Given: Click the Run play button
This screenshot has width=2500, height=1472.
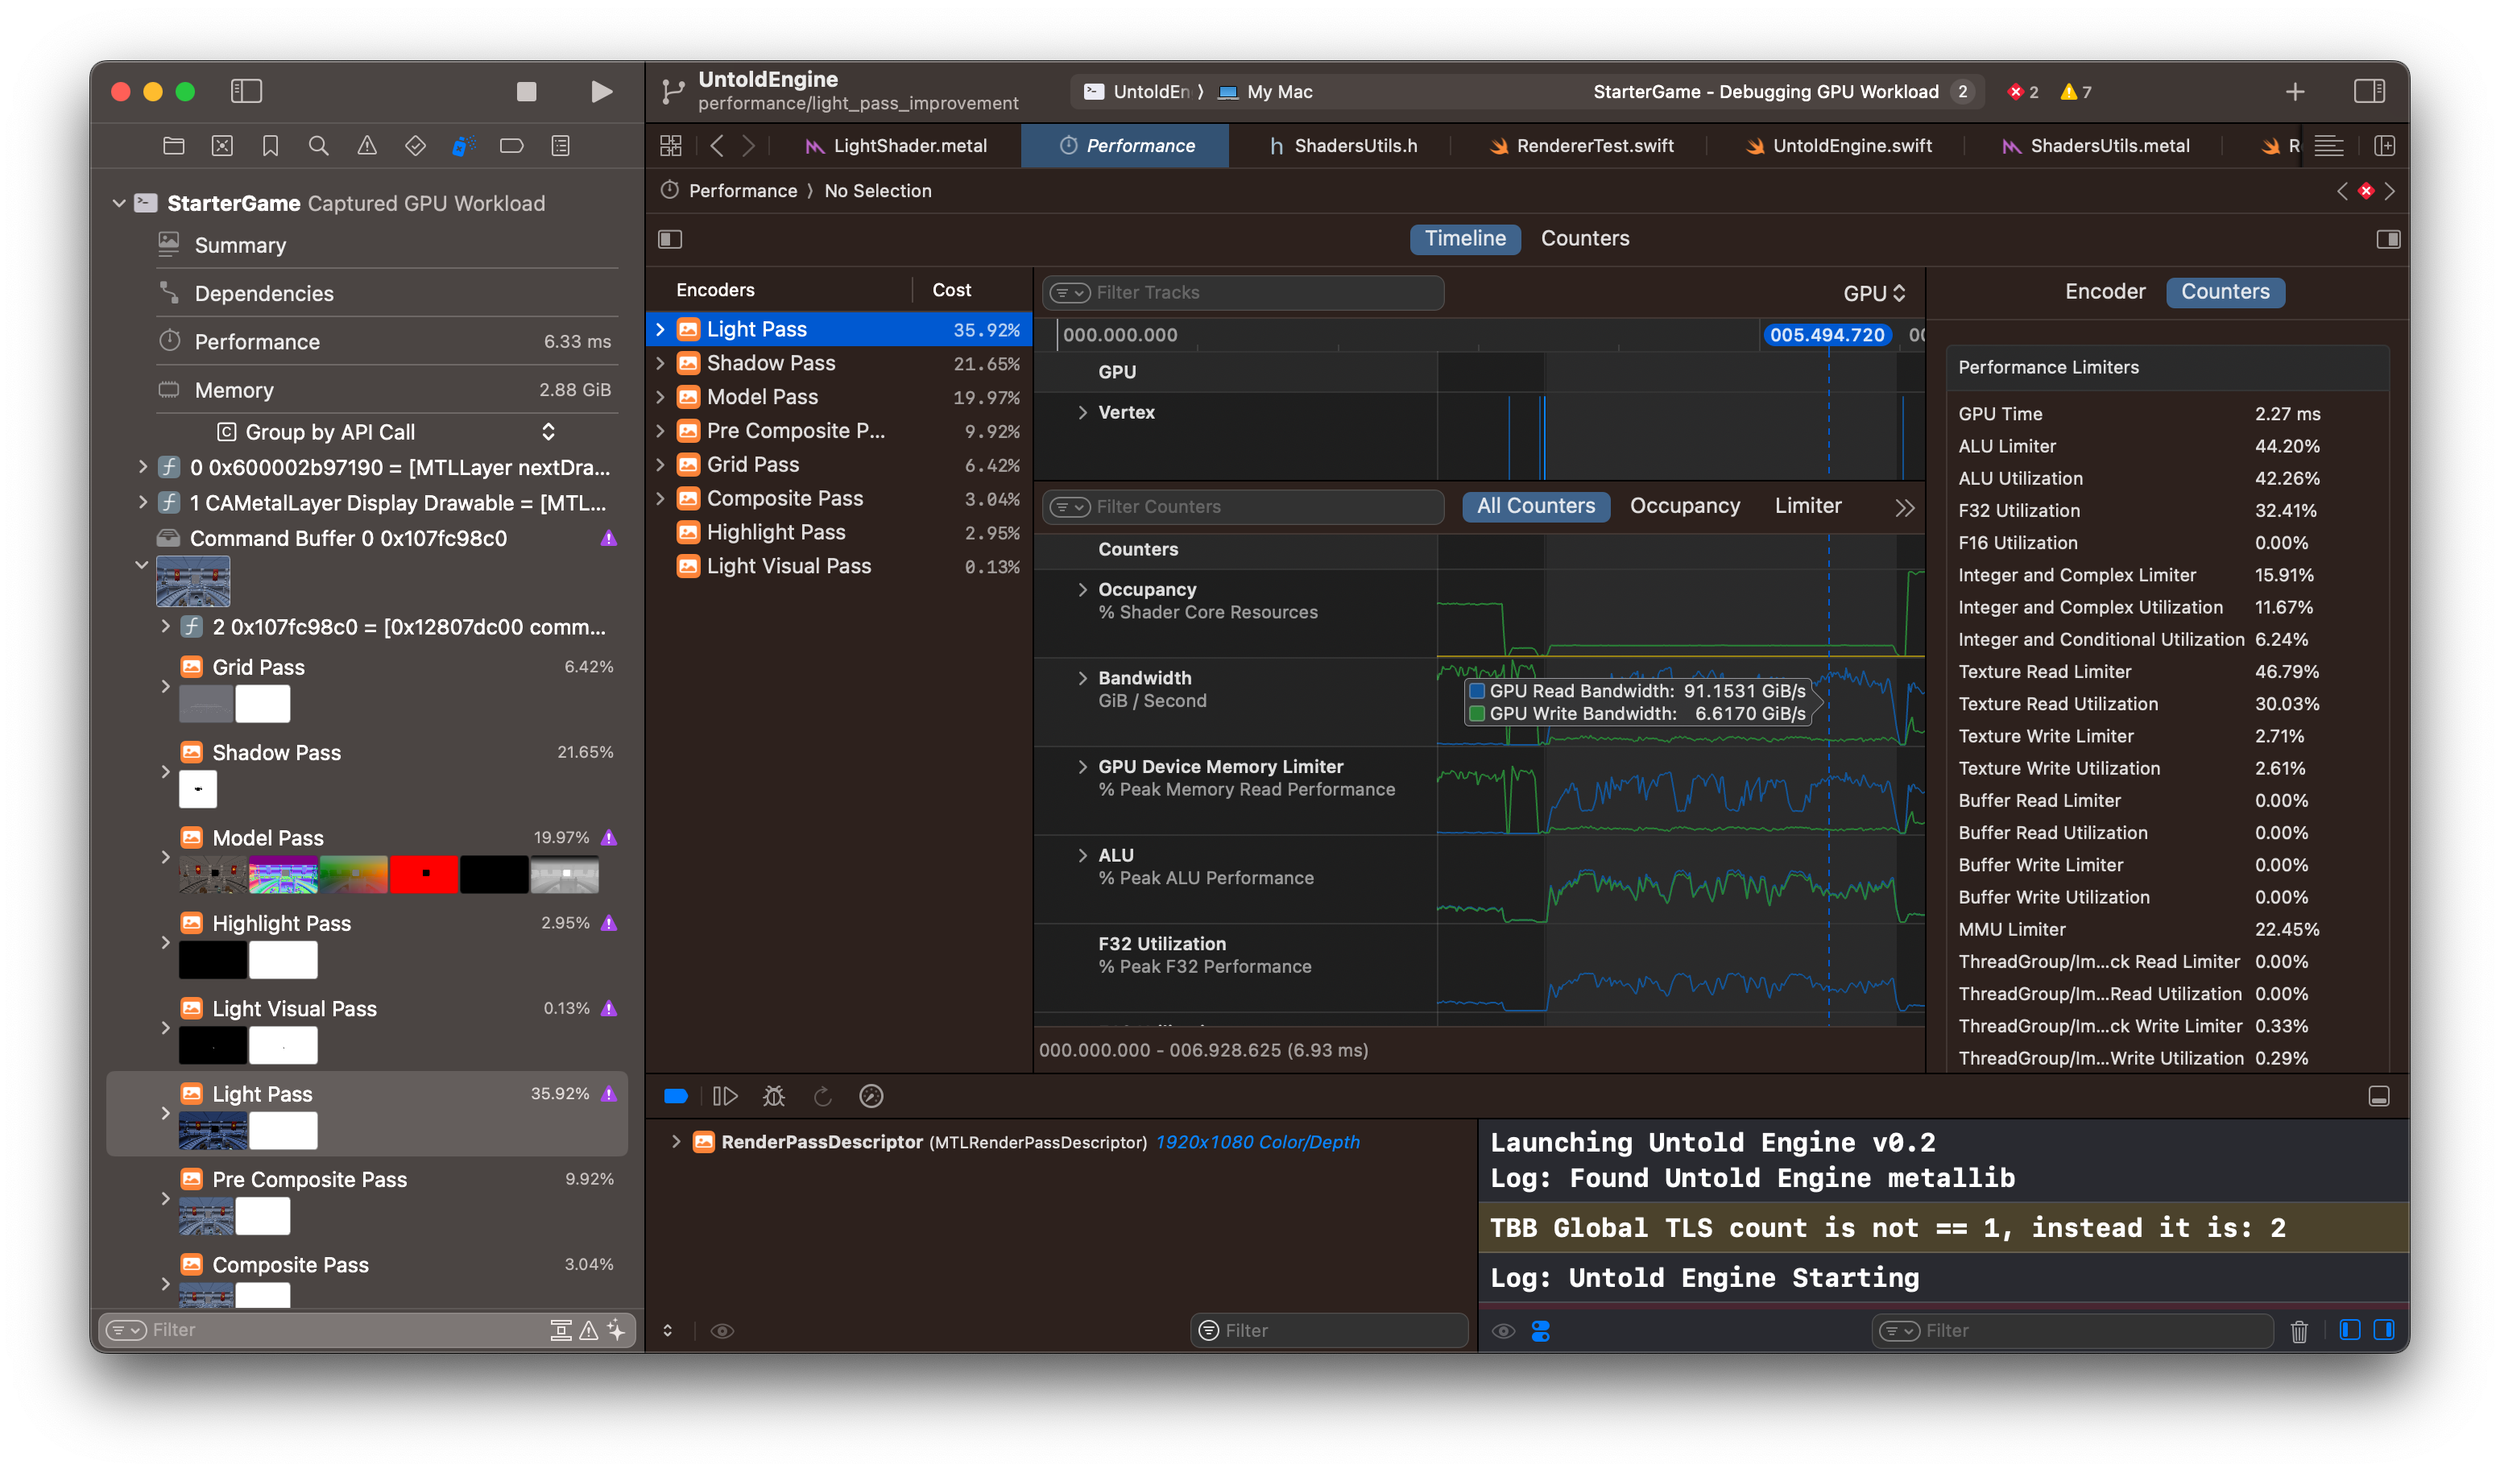Looking at the screenshot, I should click(601, 91).
